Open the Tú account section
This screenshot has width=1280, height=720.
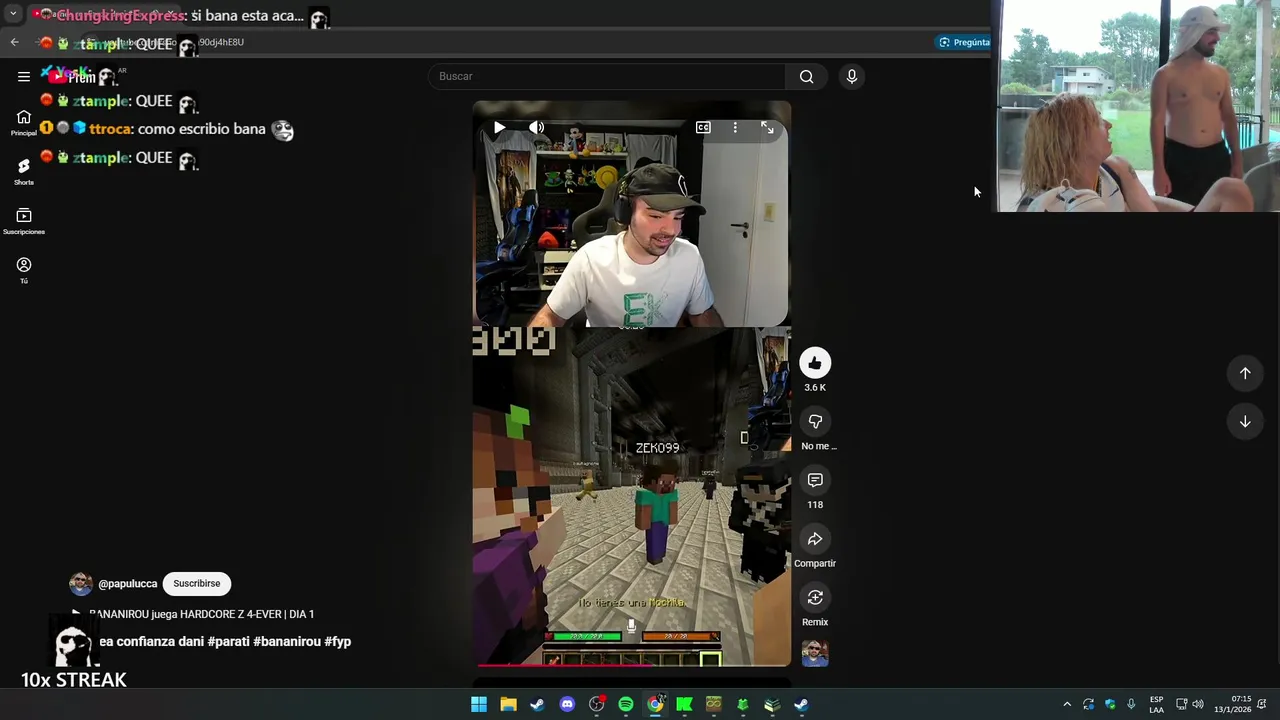24,270
